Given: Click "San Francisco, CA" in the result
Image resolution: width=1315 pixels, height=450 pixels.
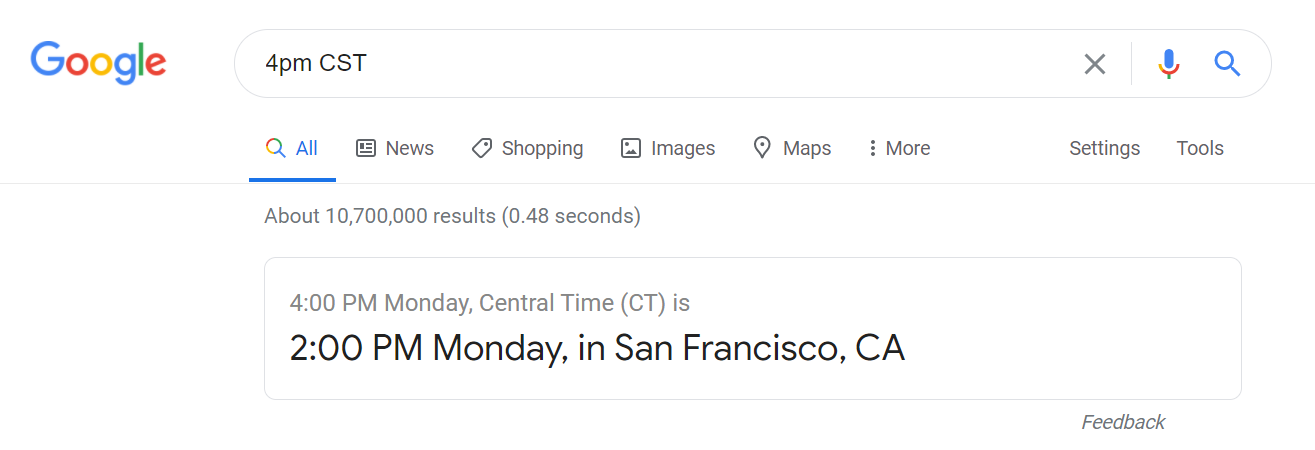Looking at the screenshot, I should pyautogui.click(x=759, y=348).
